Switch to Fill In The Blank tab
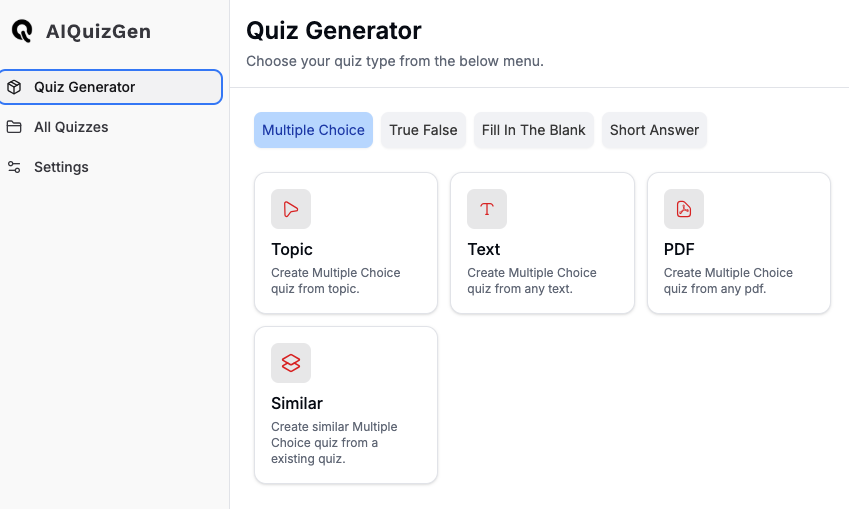Screen dimensions: 849x509 [533, 130]
